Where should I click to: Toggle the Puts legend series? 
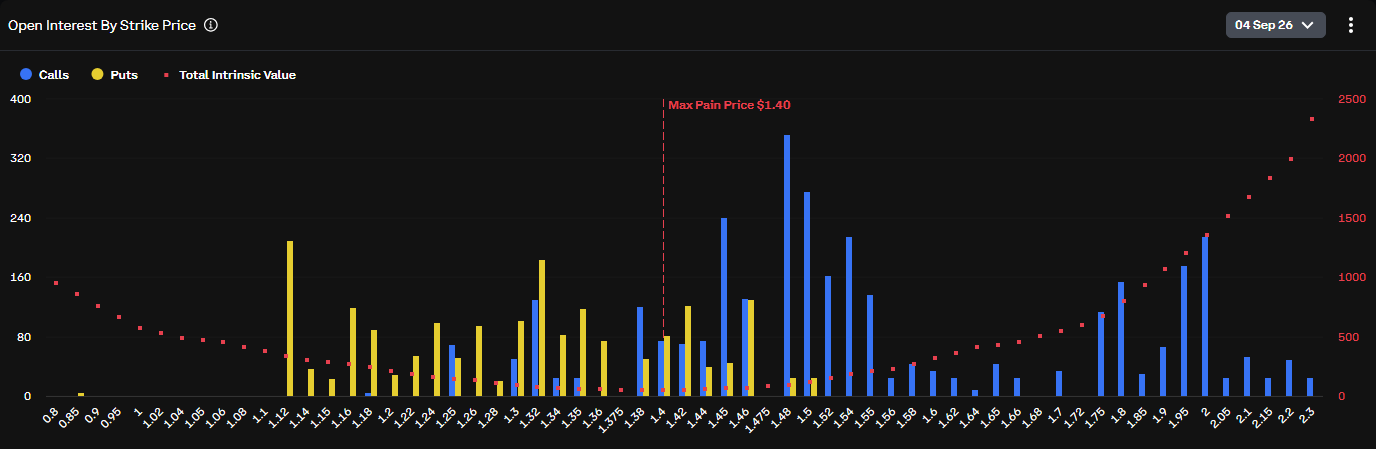pyautogui.click(x=115, y=74)
